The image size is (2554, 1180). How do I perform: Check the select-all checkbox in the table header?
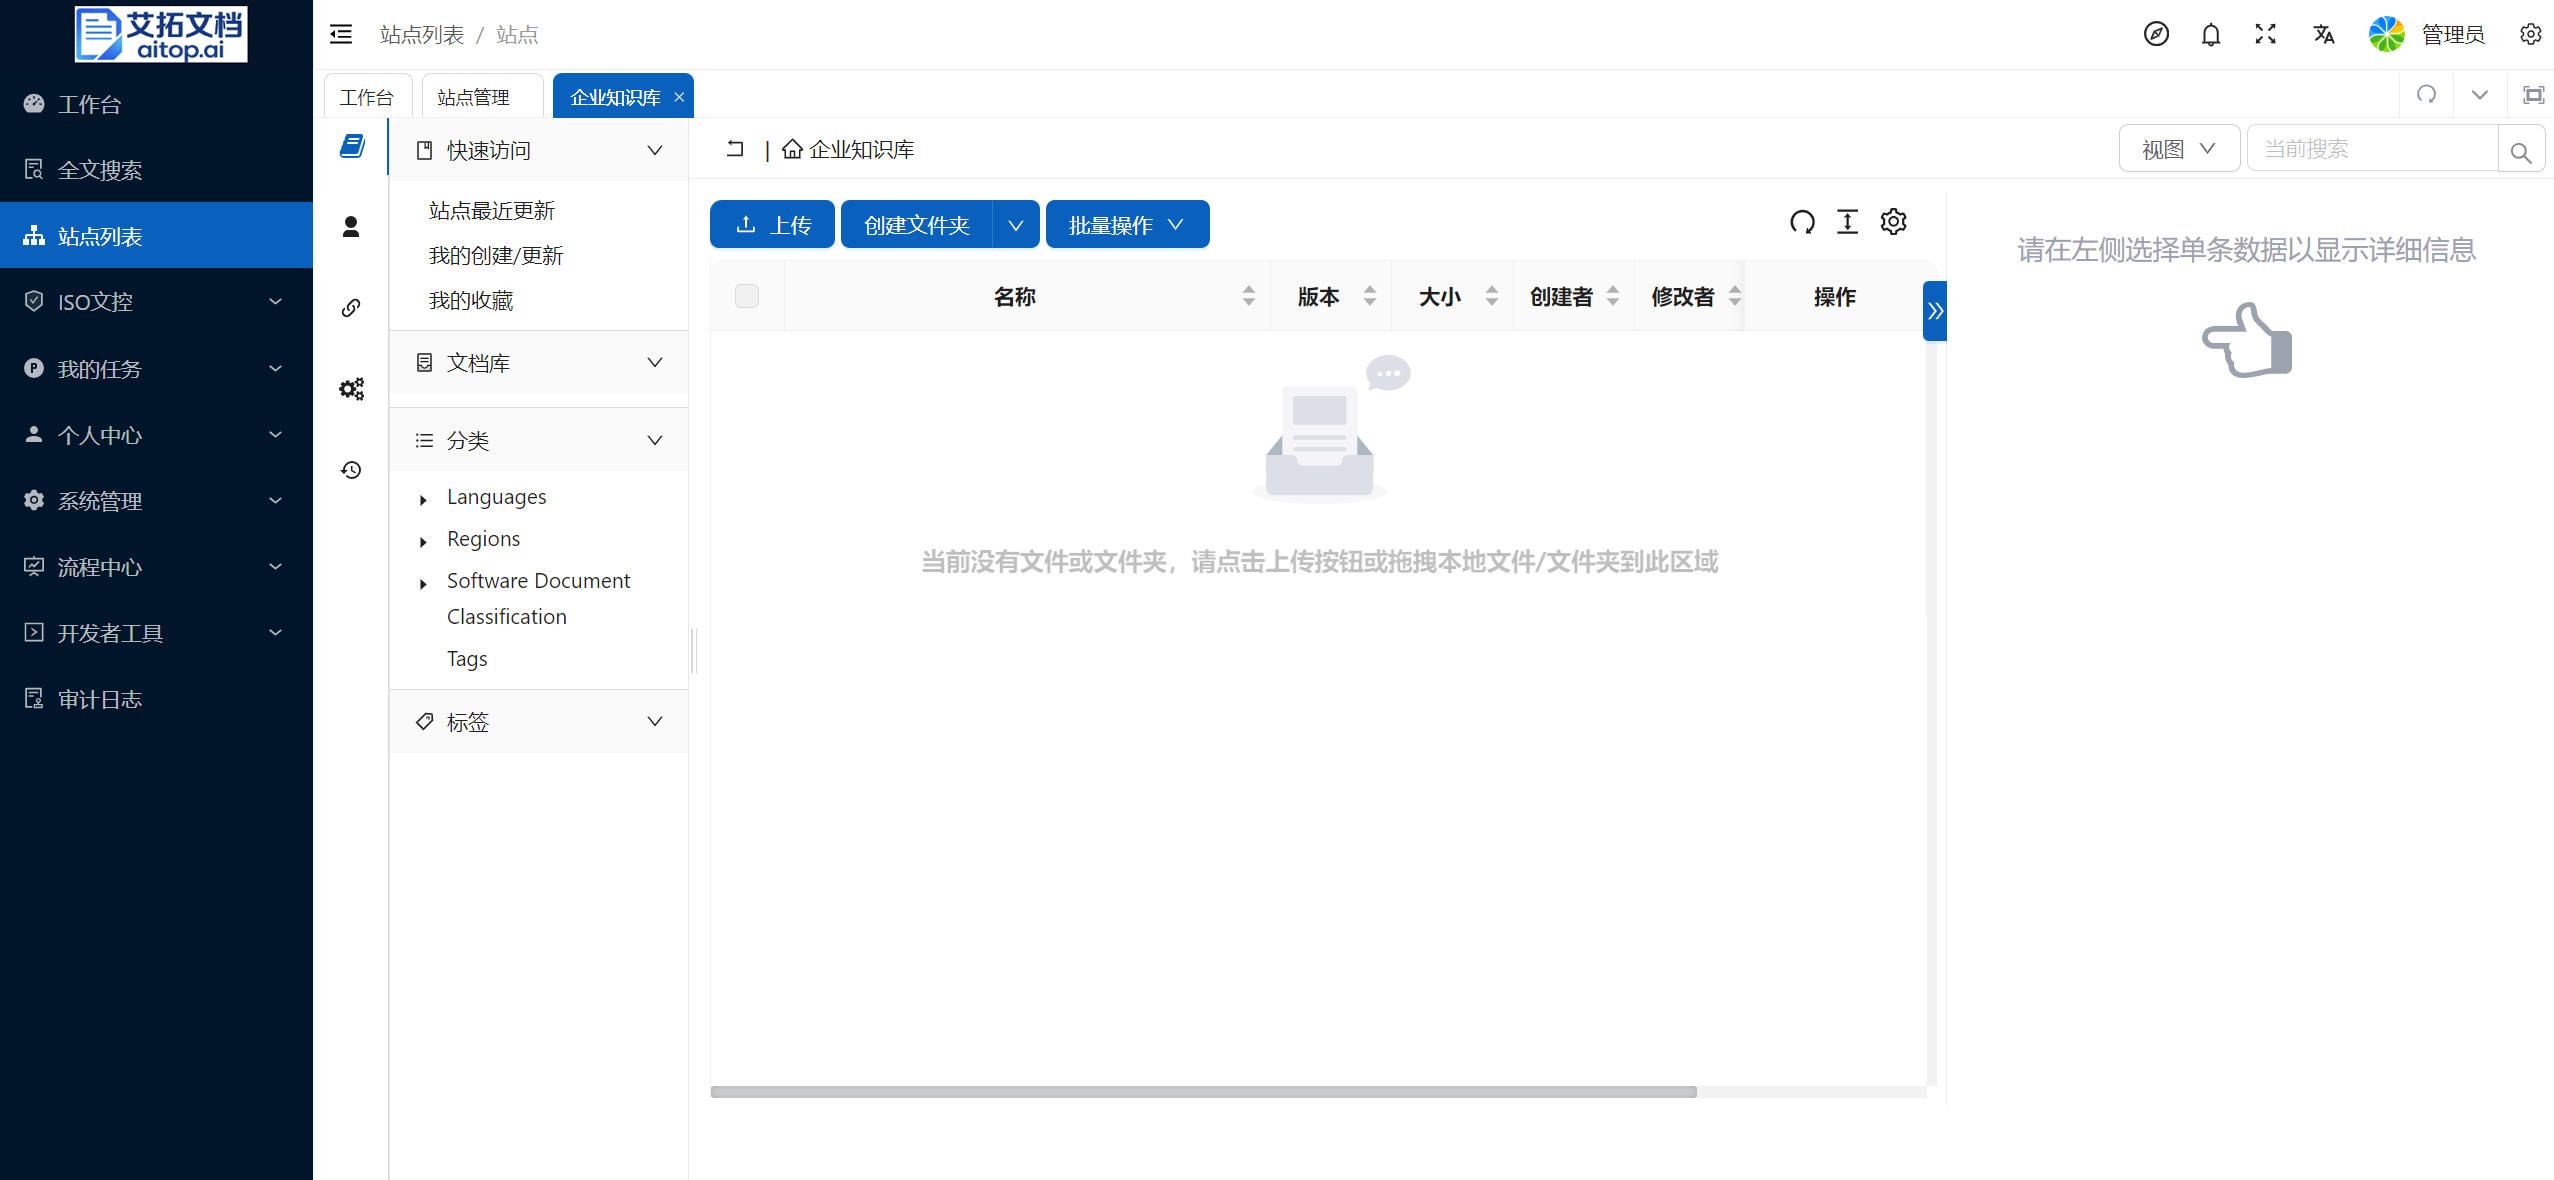click(x=747, y=296)
